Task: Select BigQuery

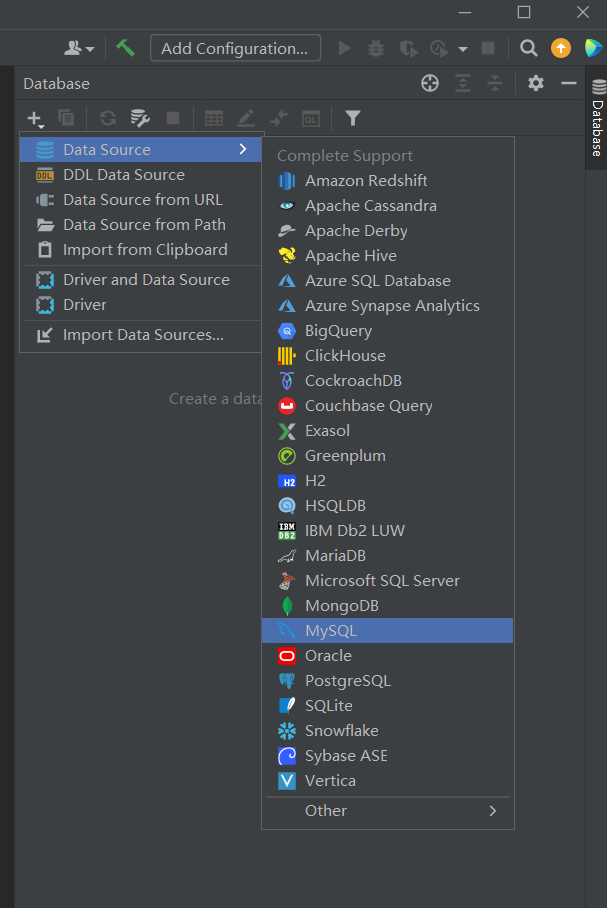Action: click(x=387, y=331)
